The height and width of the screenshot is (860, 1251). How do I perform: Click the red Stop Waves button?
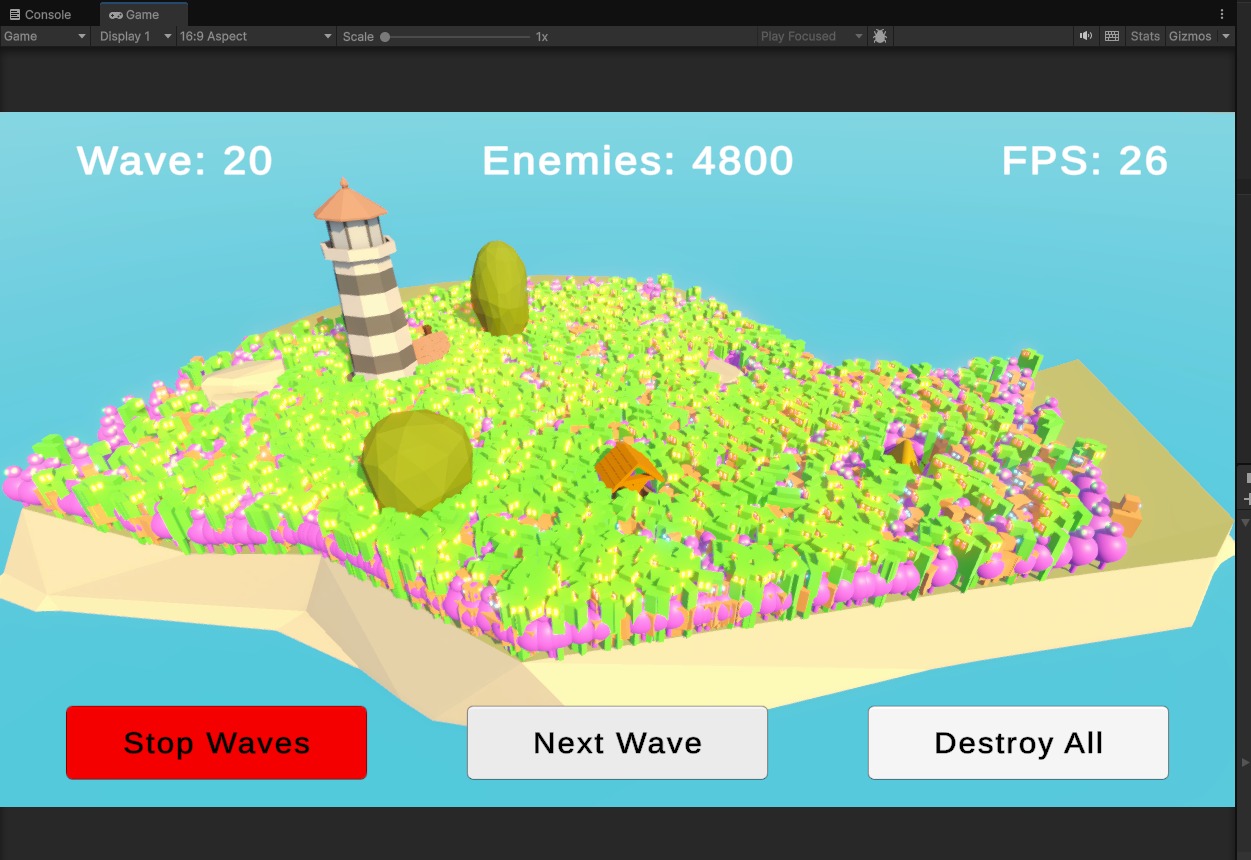coord(217,743)
